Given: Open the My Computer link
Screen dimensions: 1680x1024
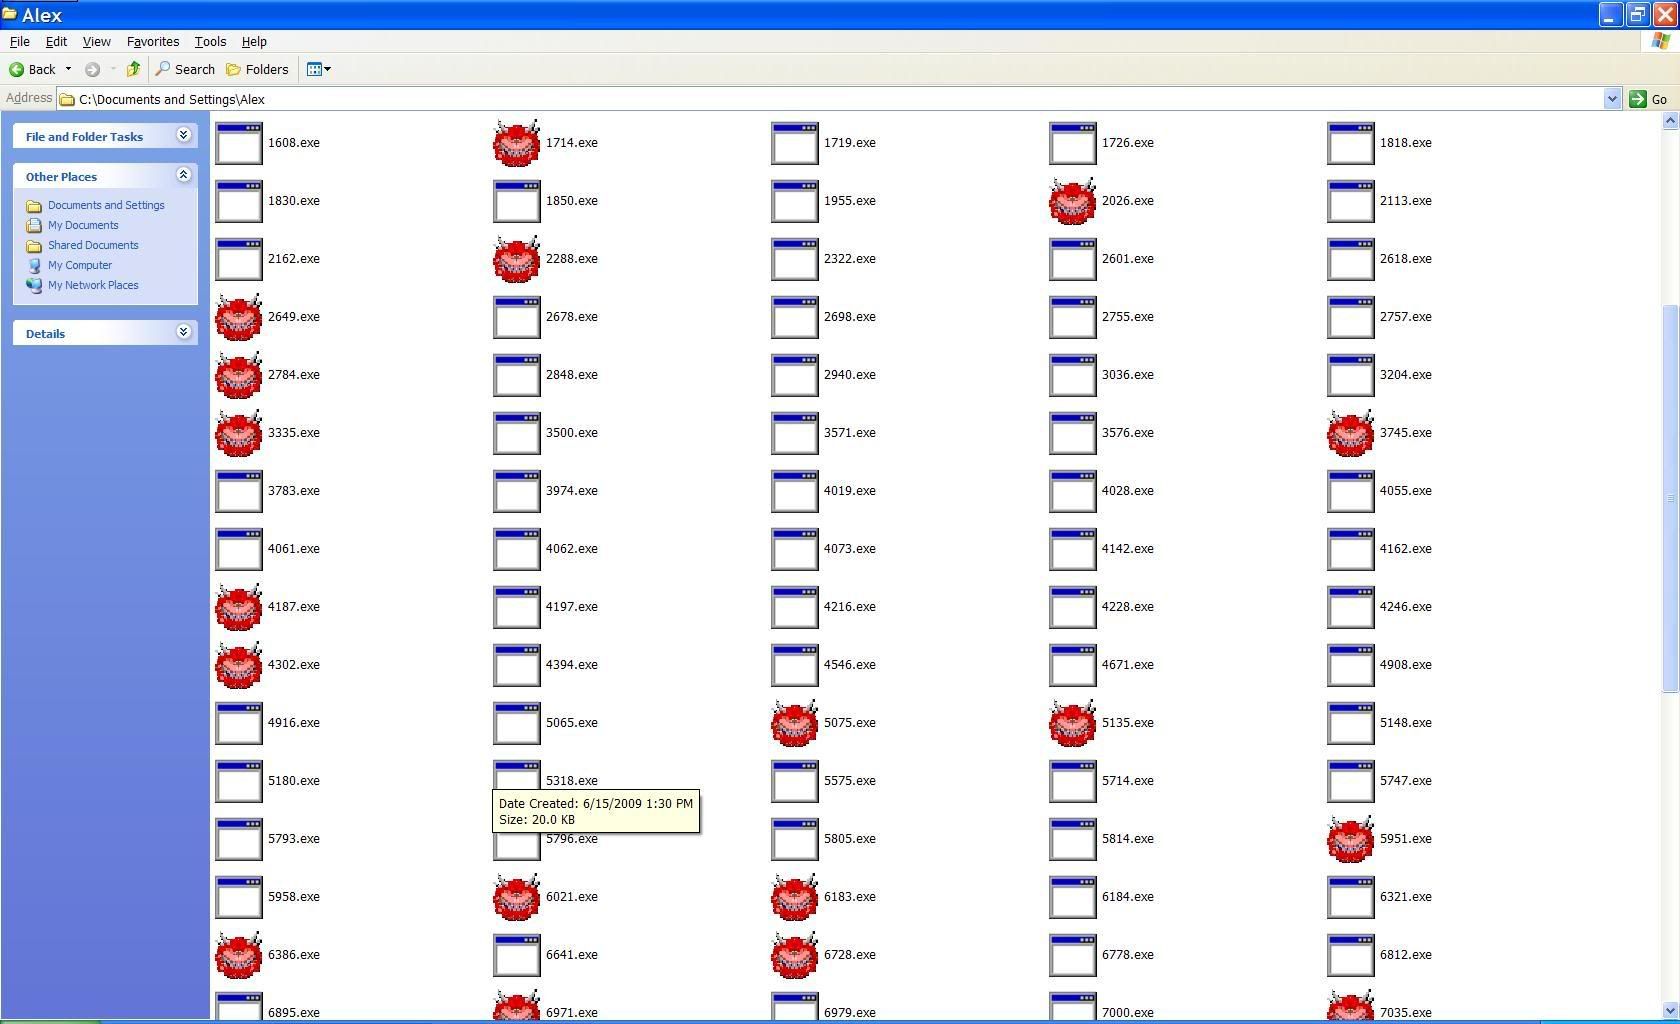Looking at the screenshot, I should pos(80,265).
